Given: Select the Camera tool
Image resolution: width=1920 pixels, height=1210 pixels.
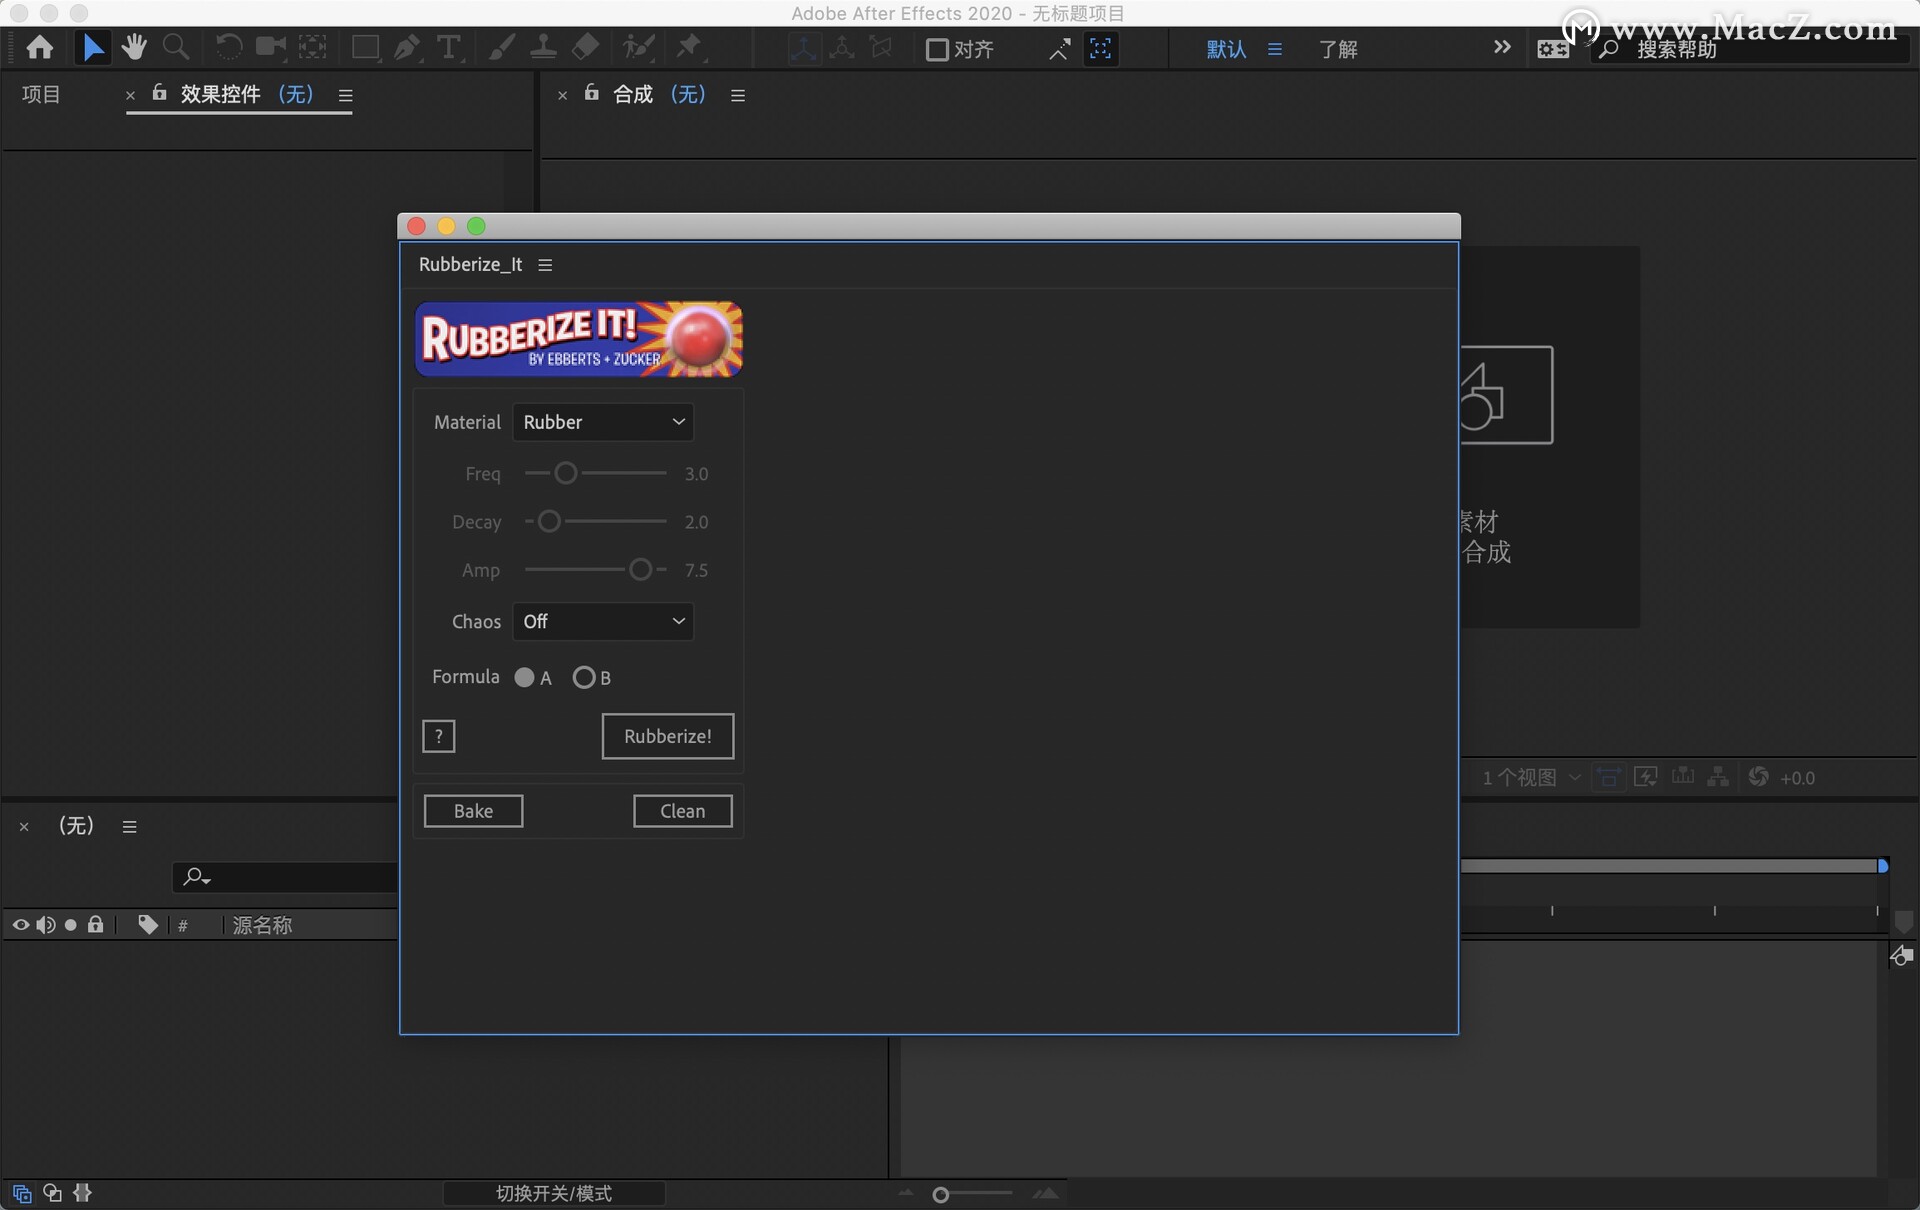Looking at the screenshot, I should pos(270,47).
